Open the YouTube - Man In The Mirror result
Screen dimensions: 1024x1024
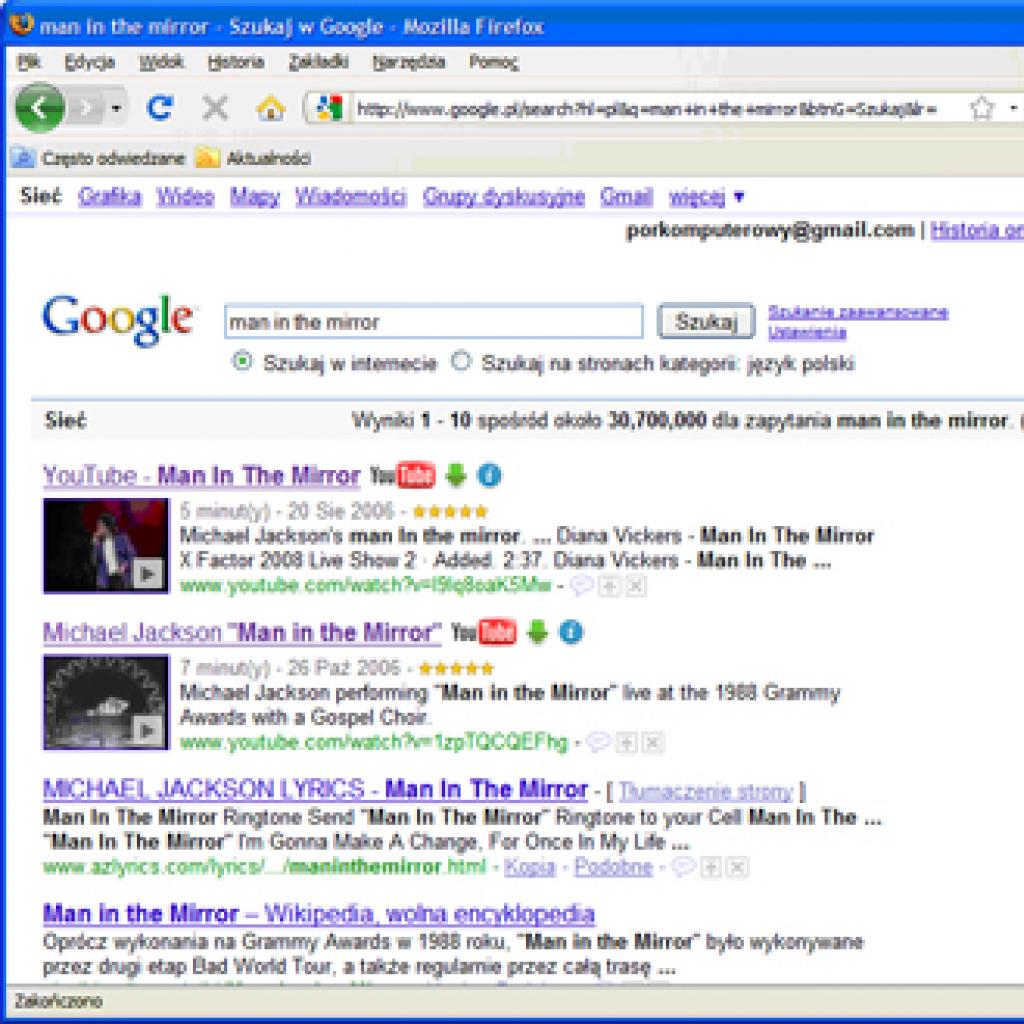pyautogui.click(x=202, y=475)
